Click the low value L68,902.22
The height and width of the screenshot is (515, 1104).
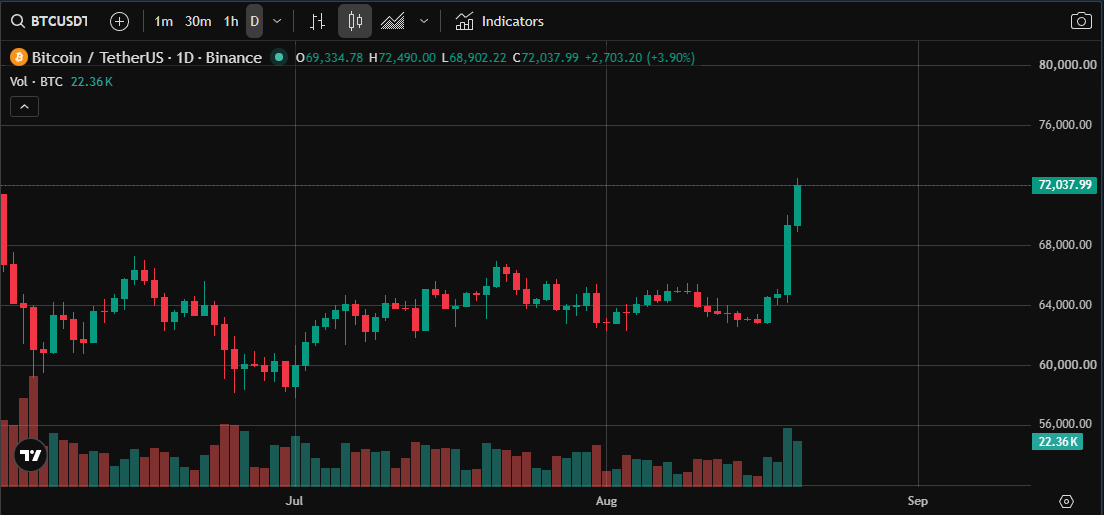click(x=474, y=58)
